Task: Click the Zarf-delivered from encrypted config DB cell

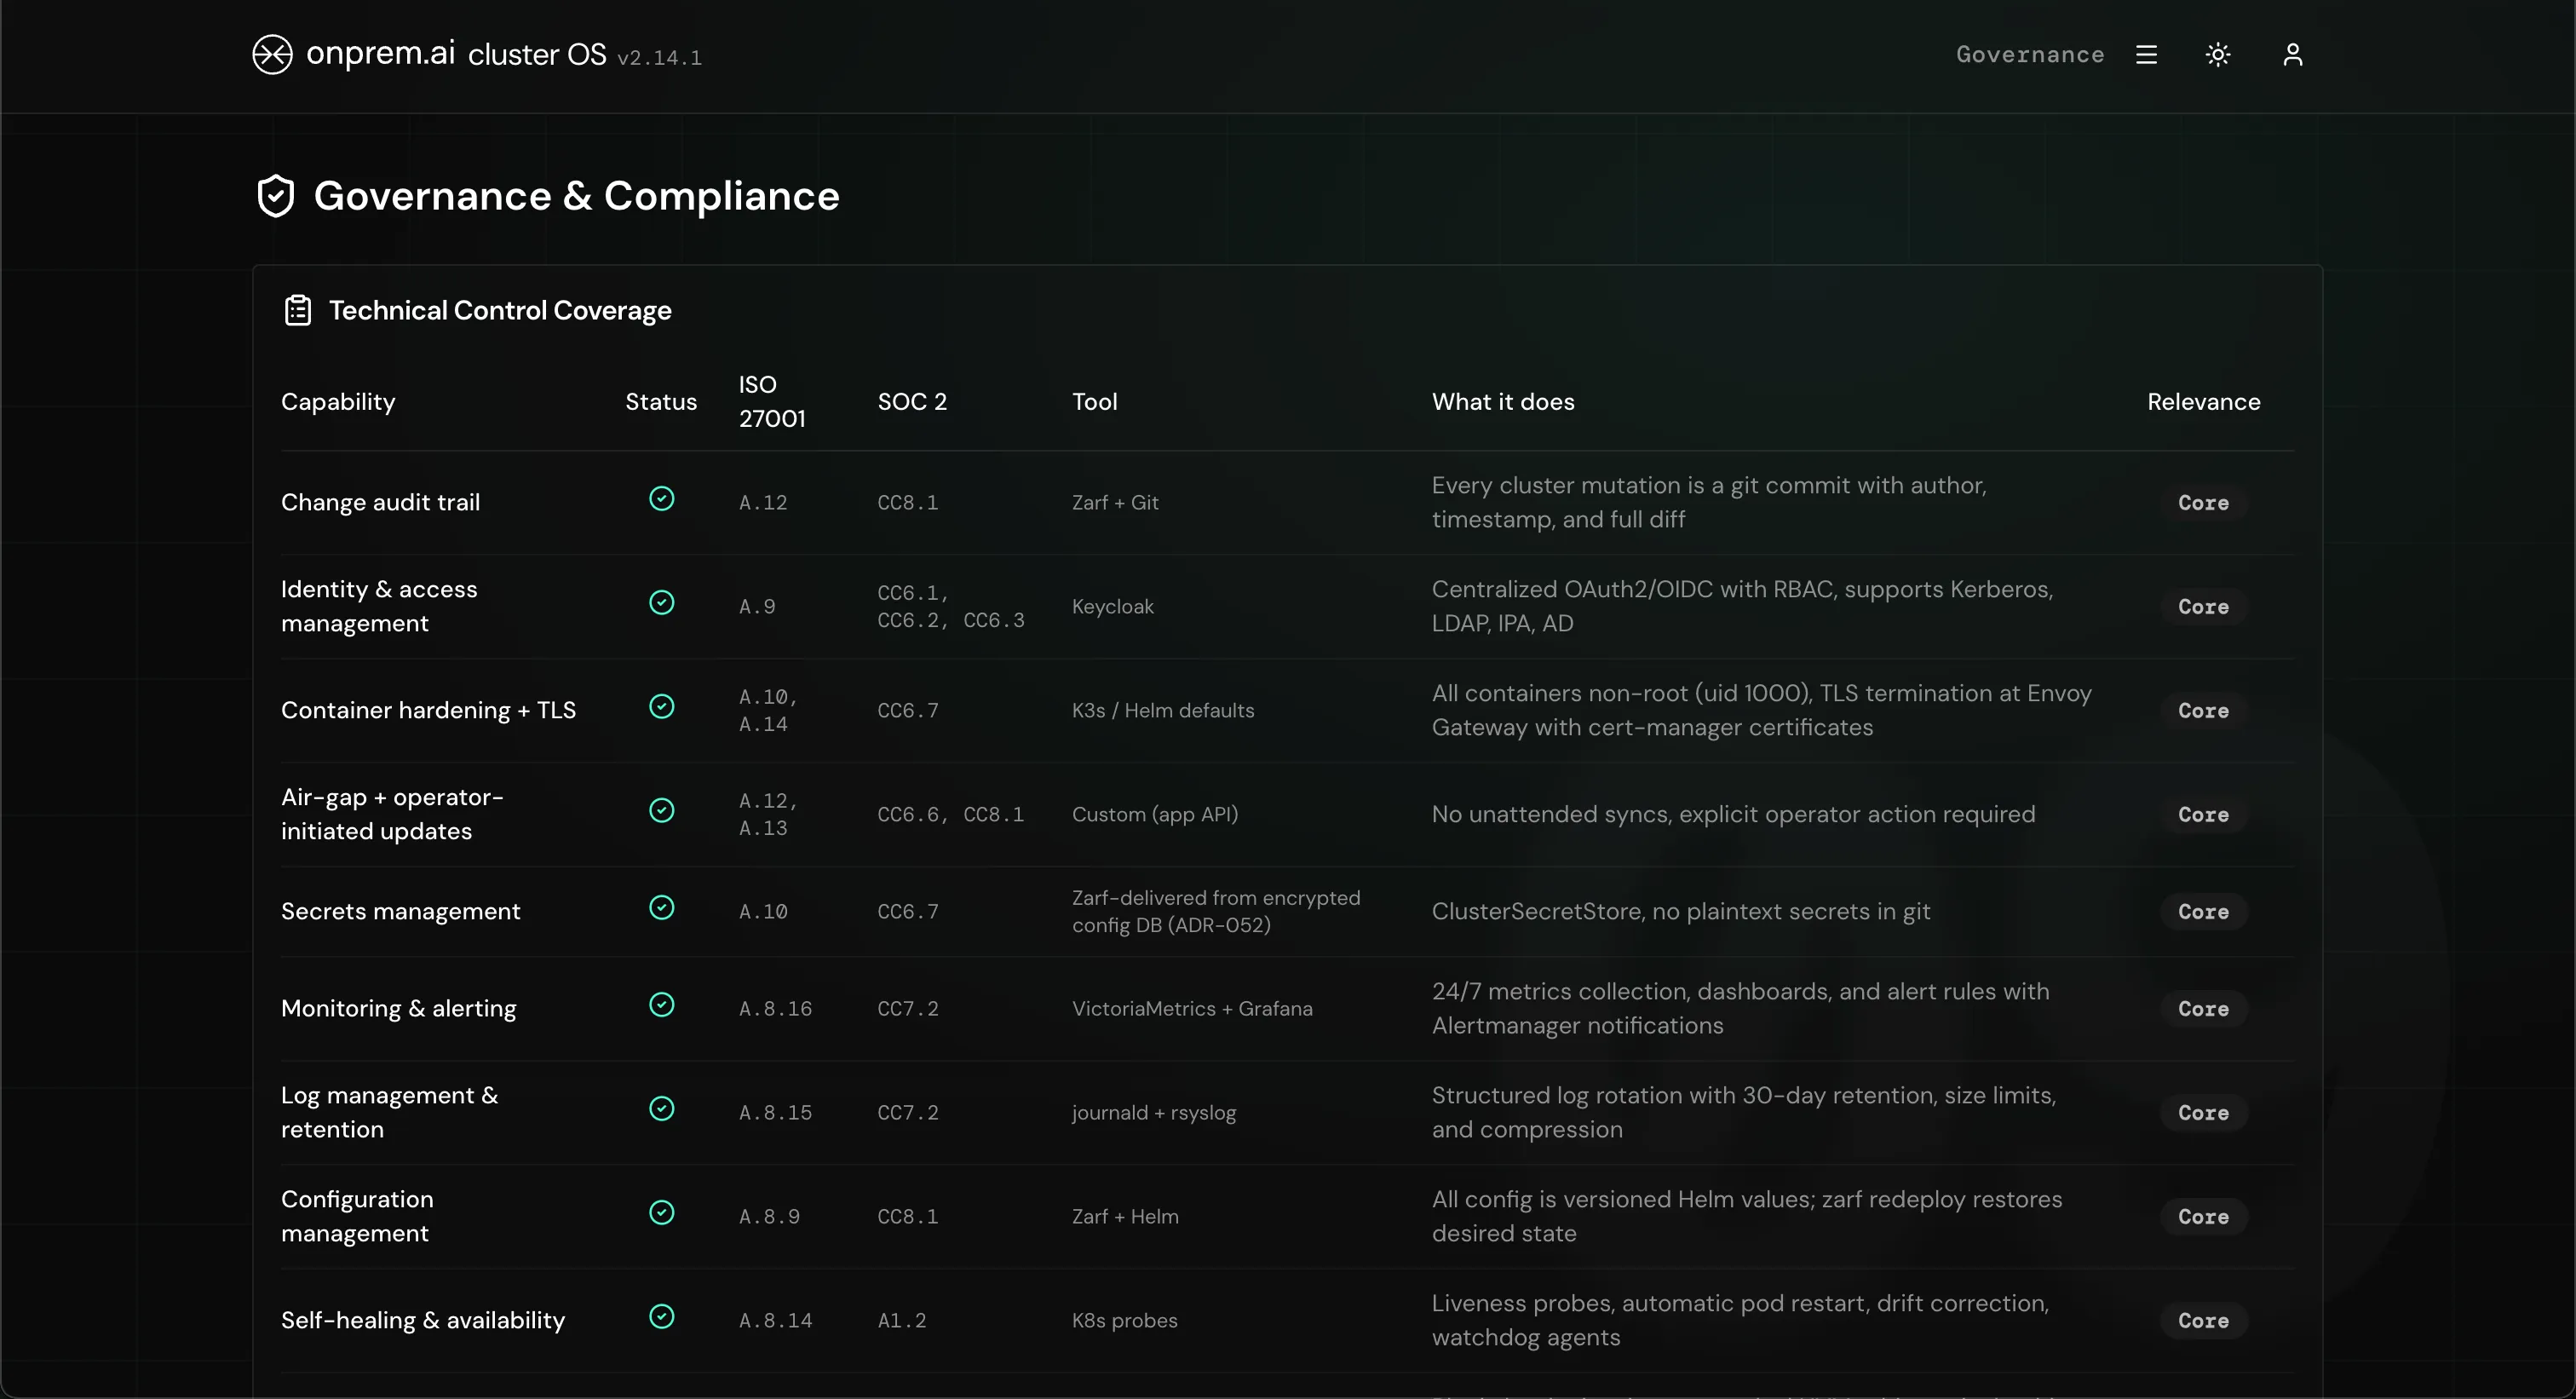Action: coord(1216,912)
